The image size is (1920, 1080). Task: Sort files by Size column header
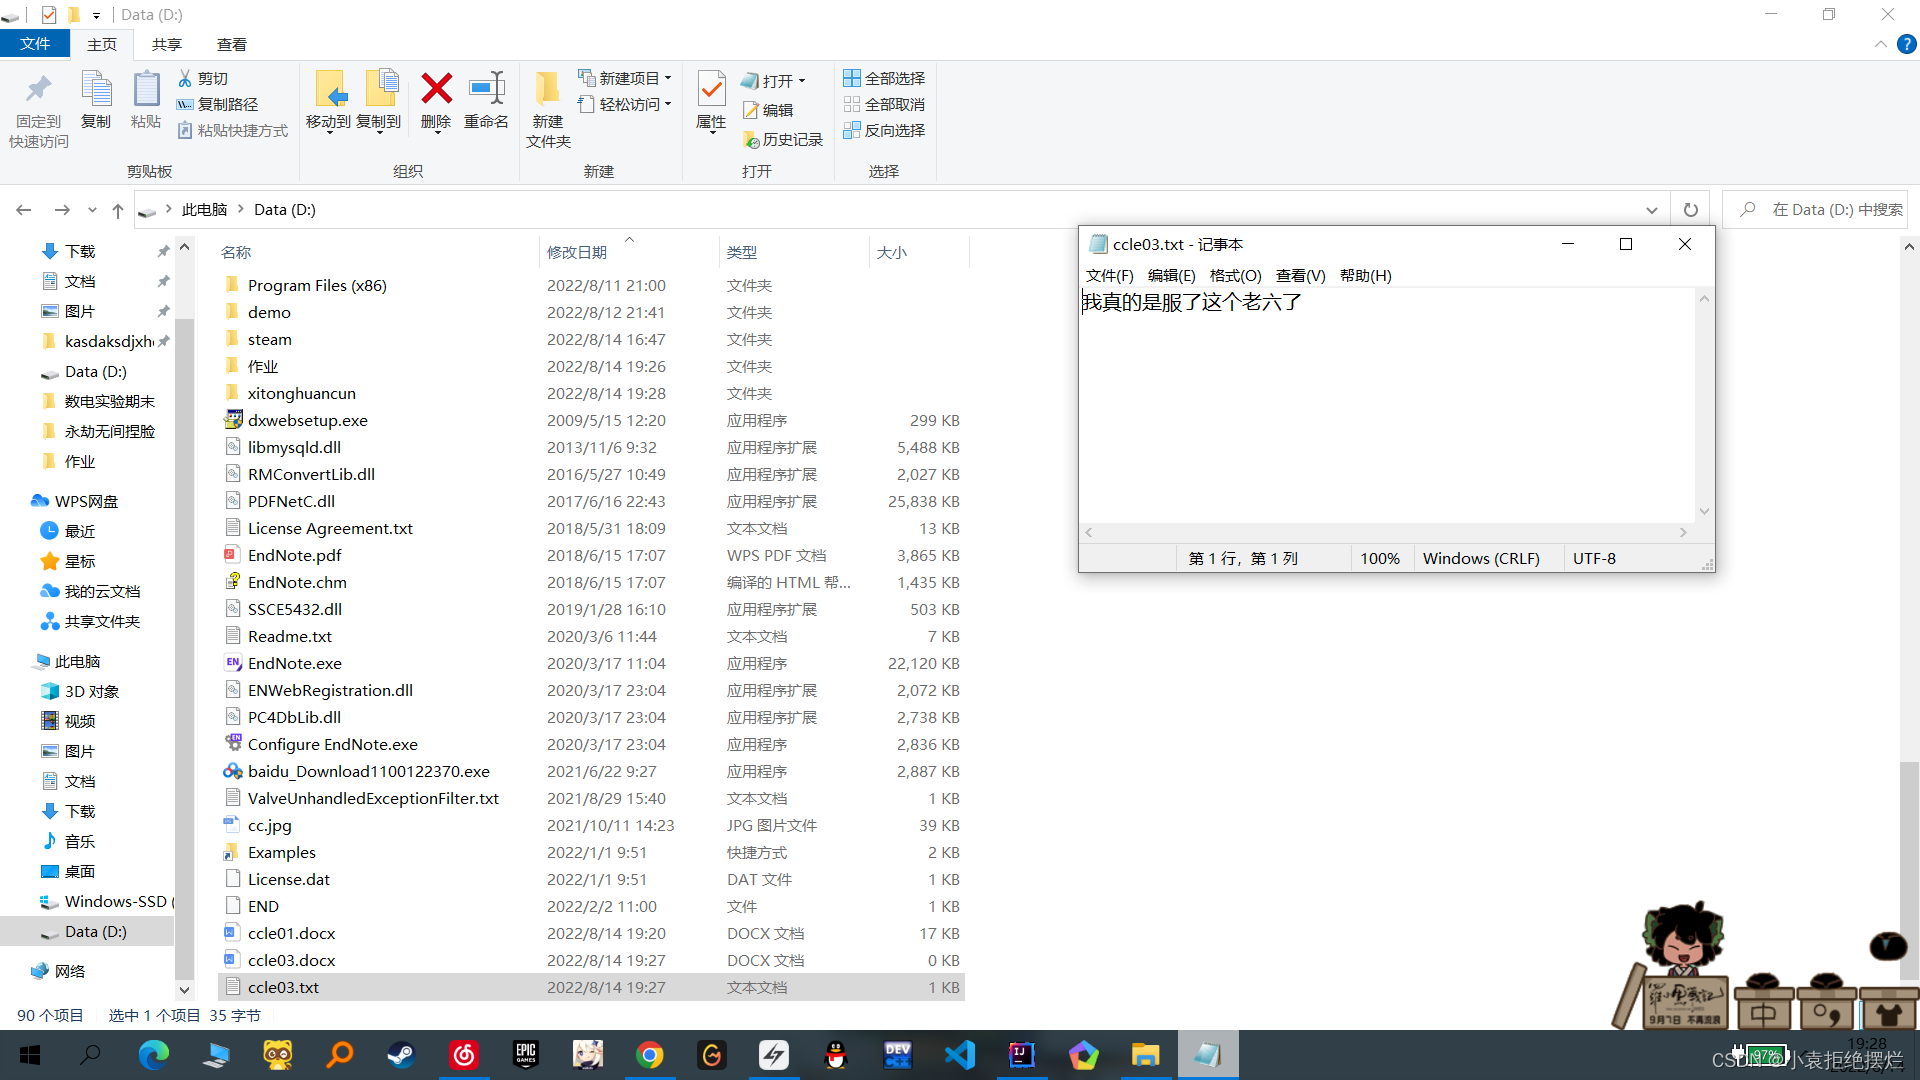[892, 252]
